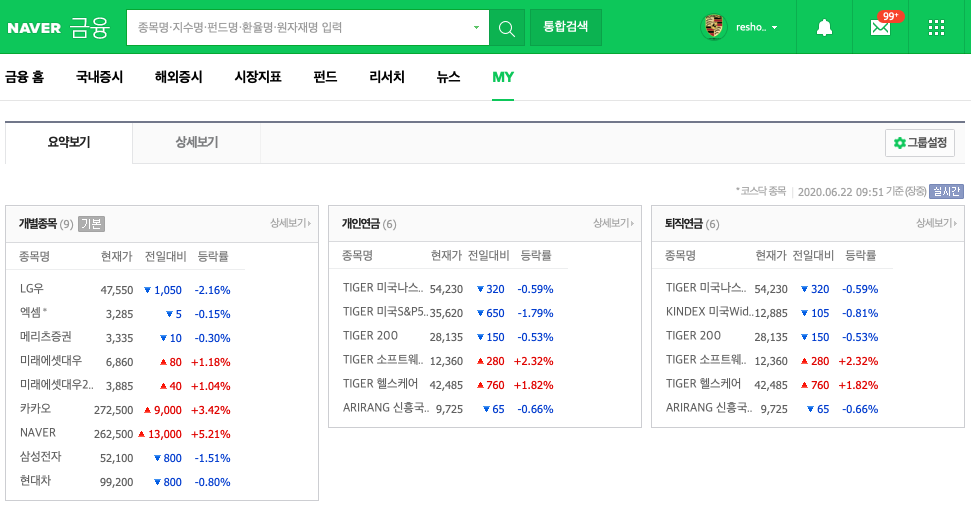The image size is (971, 510).
Task: Open NAVER stock in 개별종목 list
Action: click(x=38, y=433)
